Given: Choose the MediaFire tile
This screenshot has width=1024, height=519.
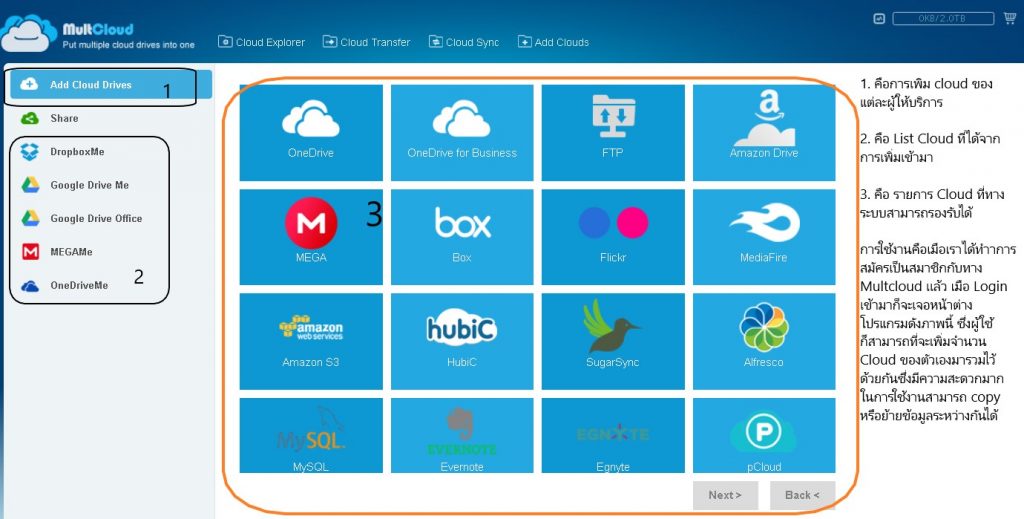Looking at the screenshot, I should [764, 237].
